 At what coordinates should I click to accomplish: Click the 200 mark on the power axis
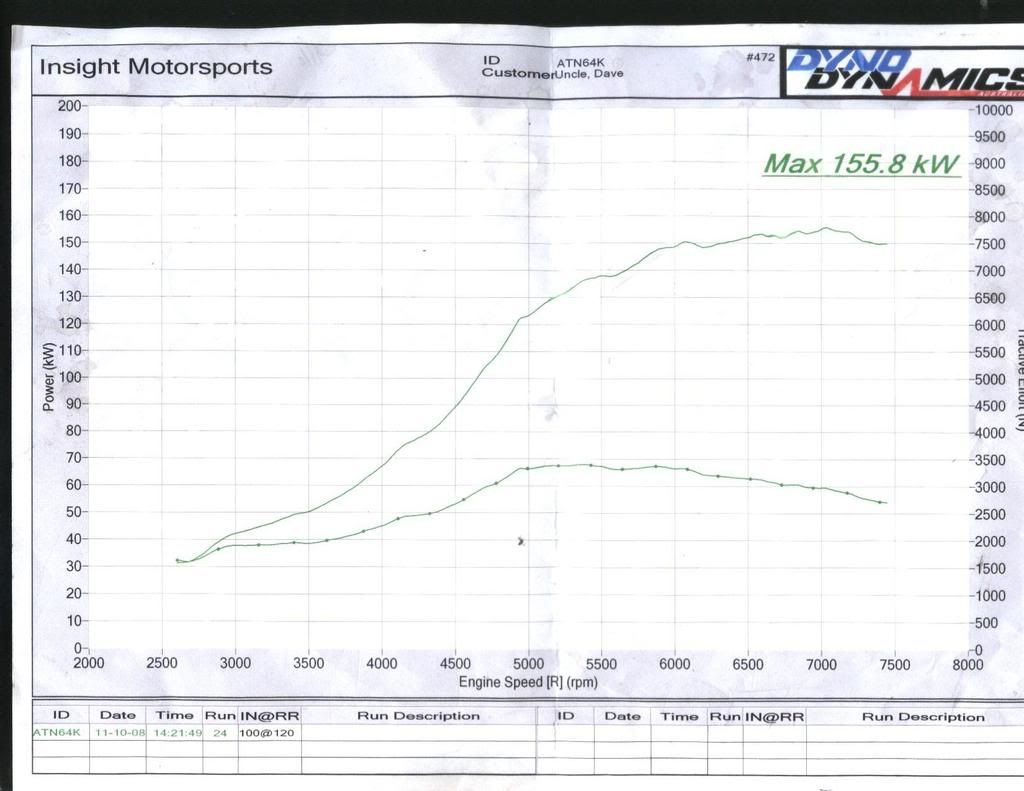point(69,106)
